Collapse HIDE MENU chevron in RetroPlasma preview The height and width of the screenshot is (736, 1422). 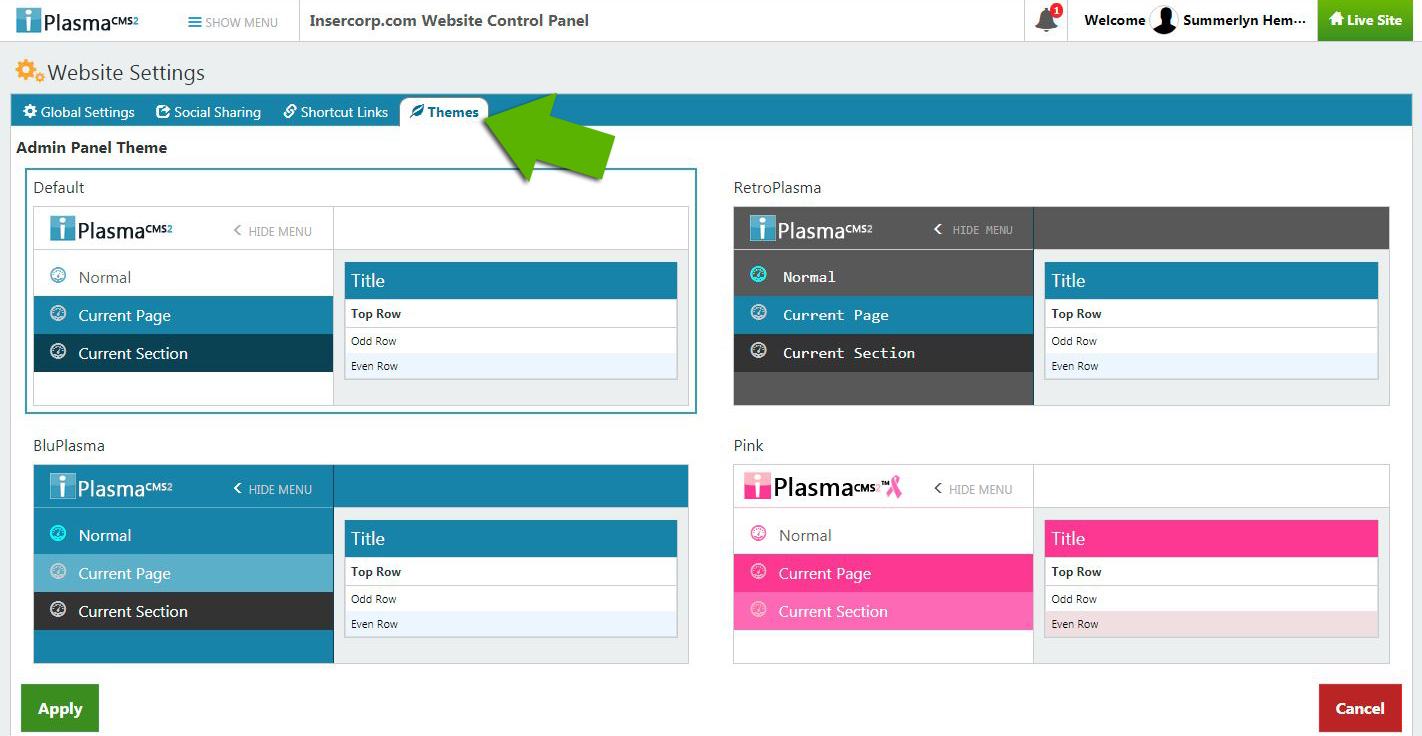coord(938,229)
